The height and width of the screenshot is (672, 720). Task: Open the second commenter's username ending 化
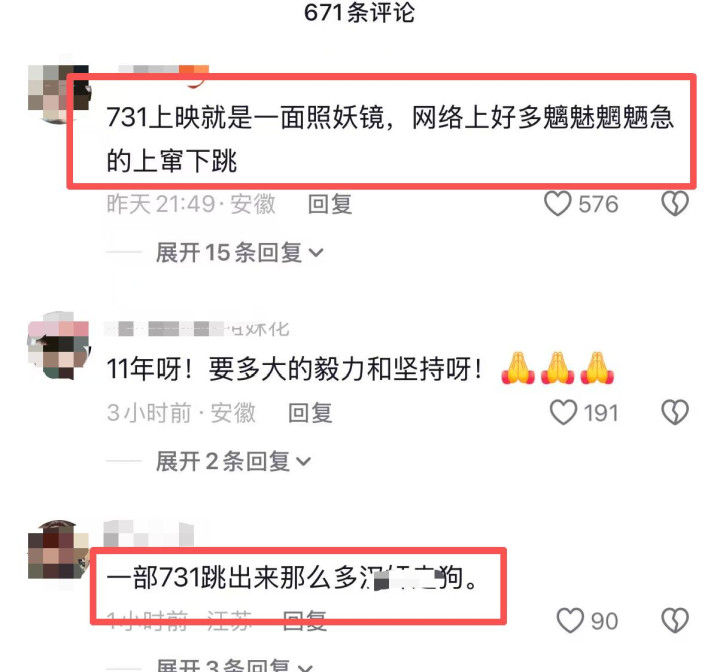coord(197,329)
